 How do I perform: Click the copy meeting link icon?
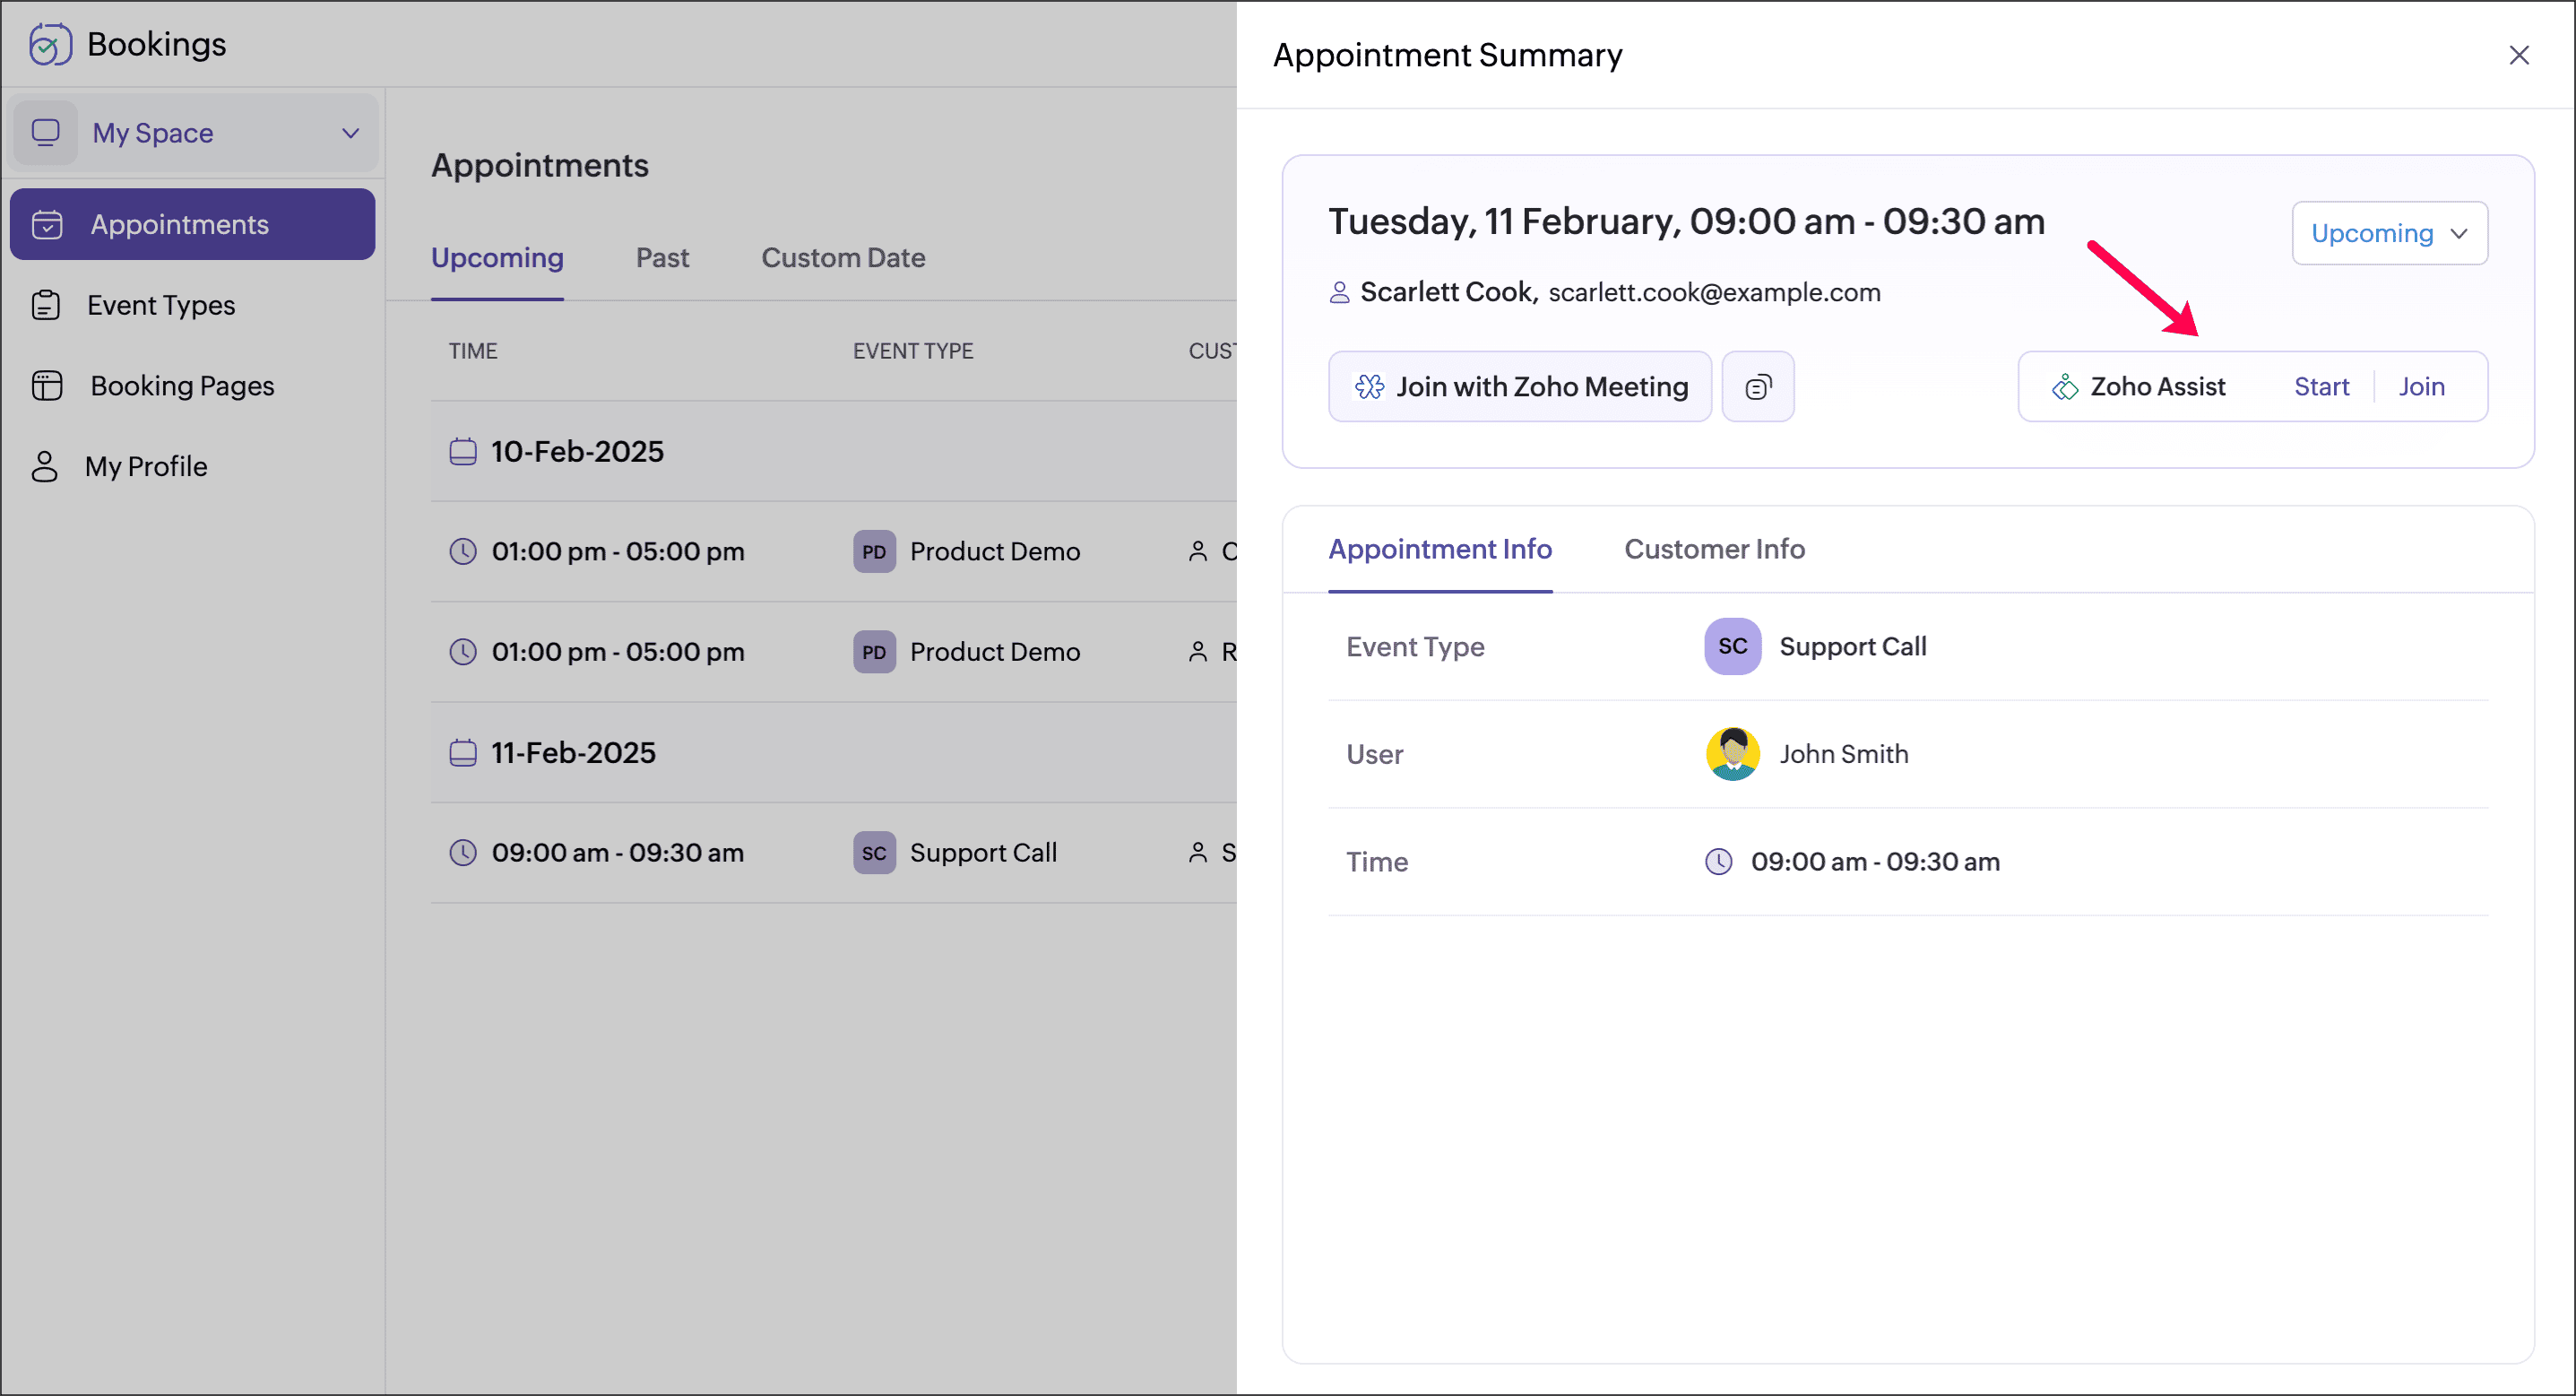pyautogui.click(x=1757, y=386)
